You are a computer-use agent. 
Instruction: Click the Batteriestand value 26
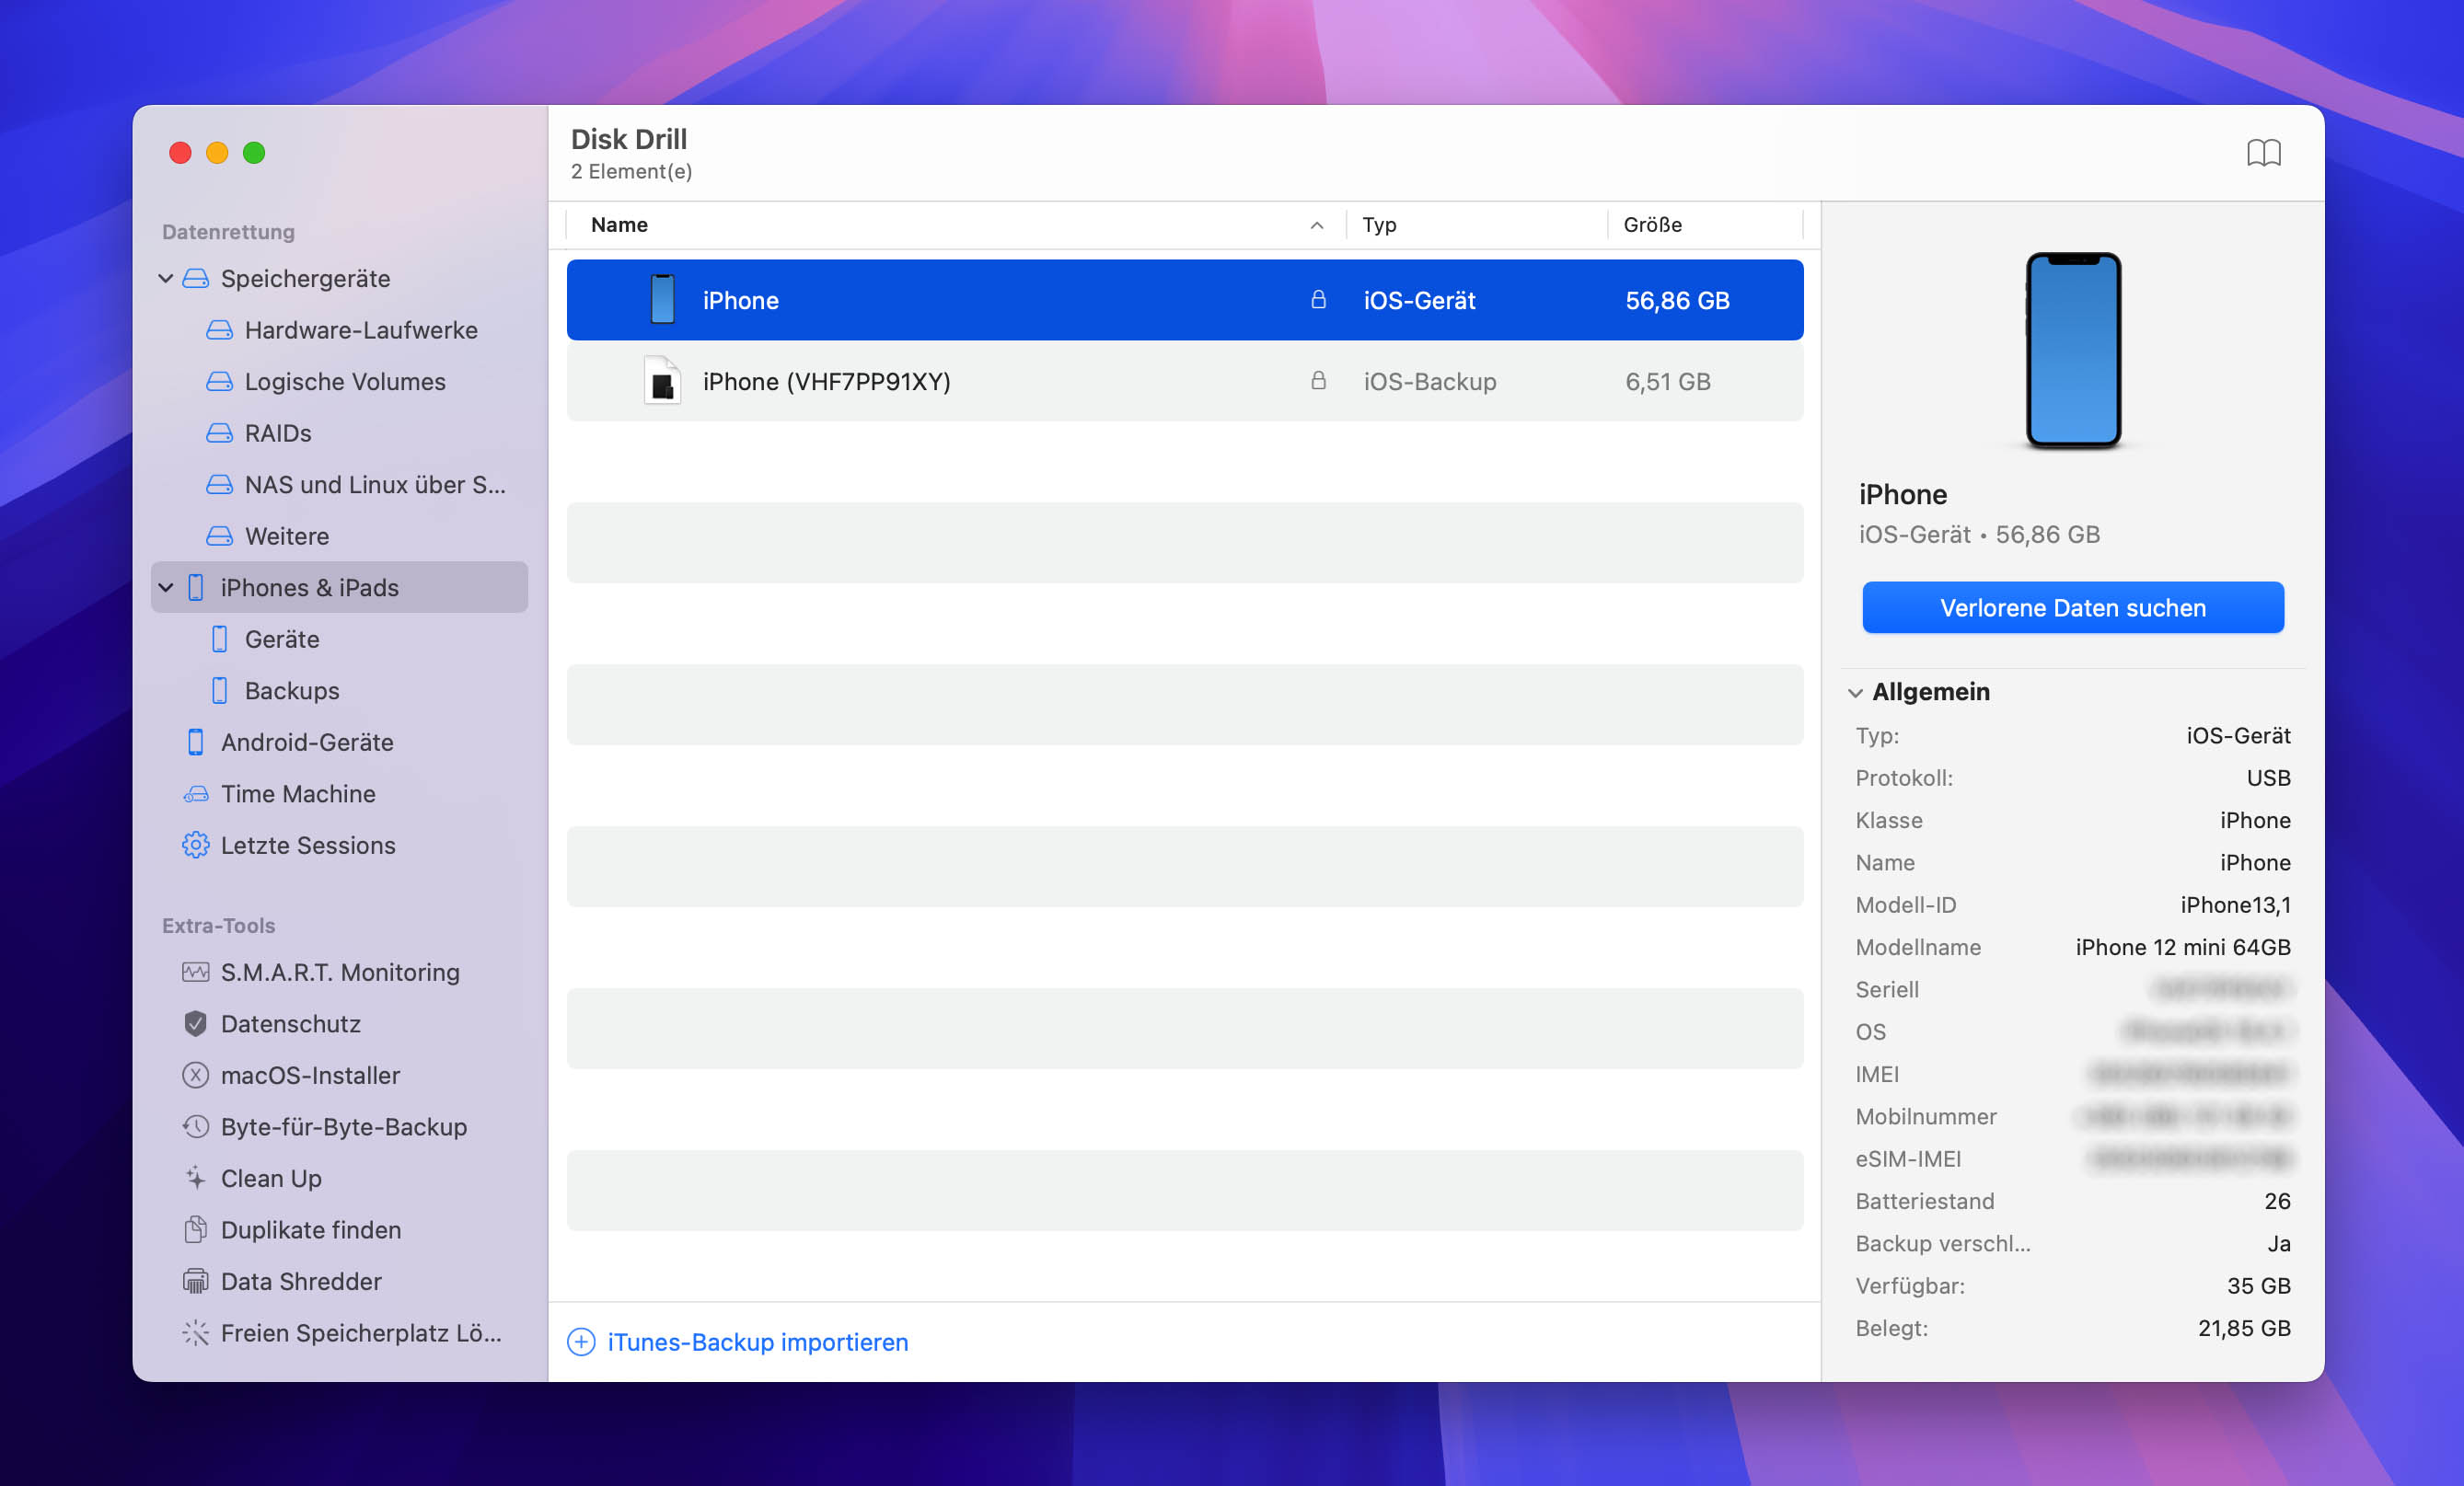click(x=2277, y=1201)
